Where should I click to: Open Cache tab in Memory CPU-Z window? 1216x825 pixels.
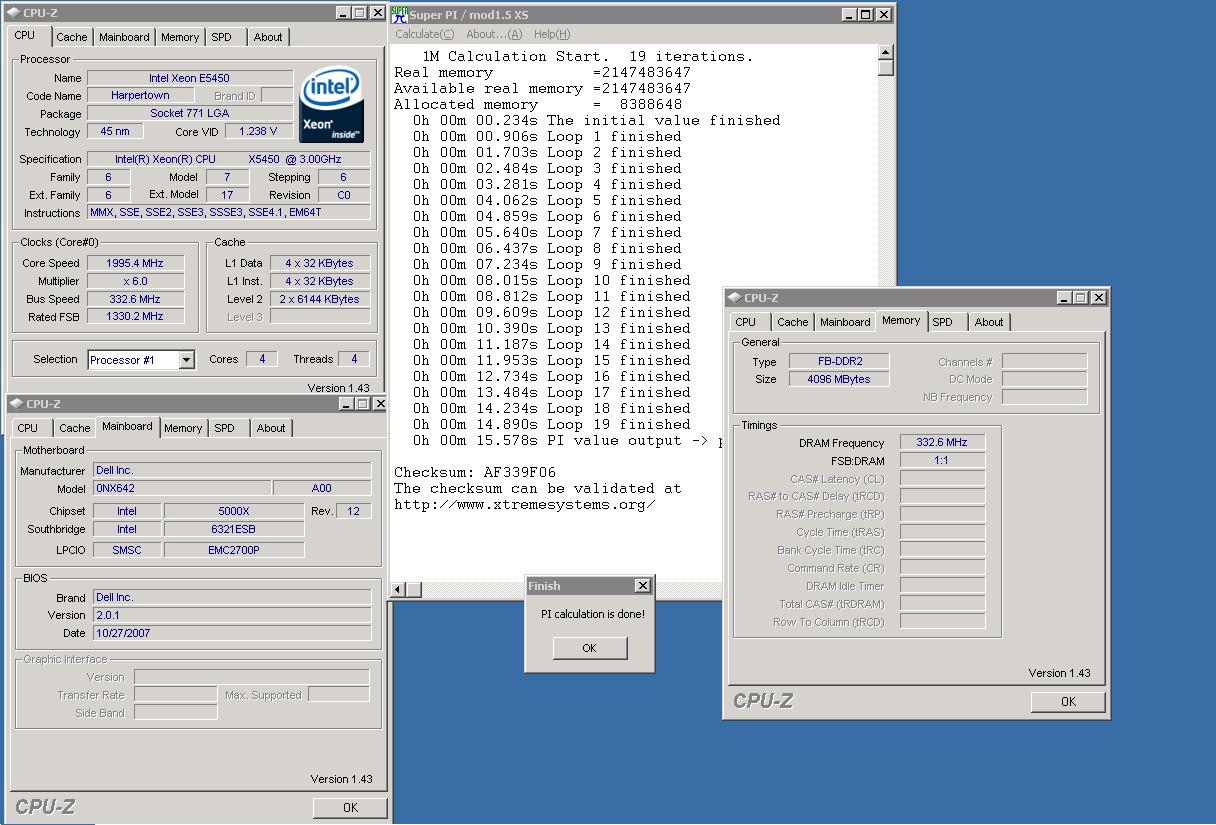click(x=793, y=322)
